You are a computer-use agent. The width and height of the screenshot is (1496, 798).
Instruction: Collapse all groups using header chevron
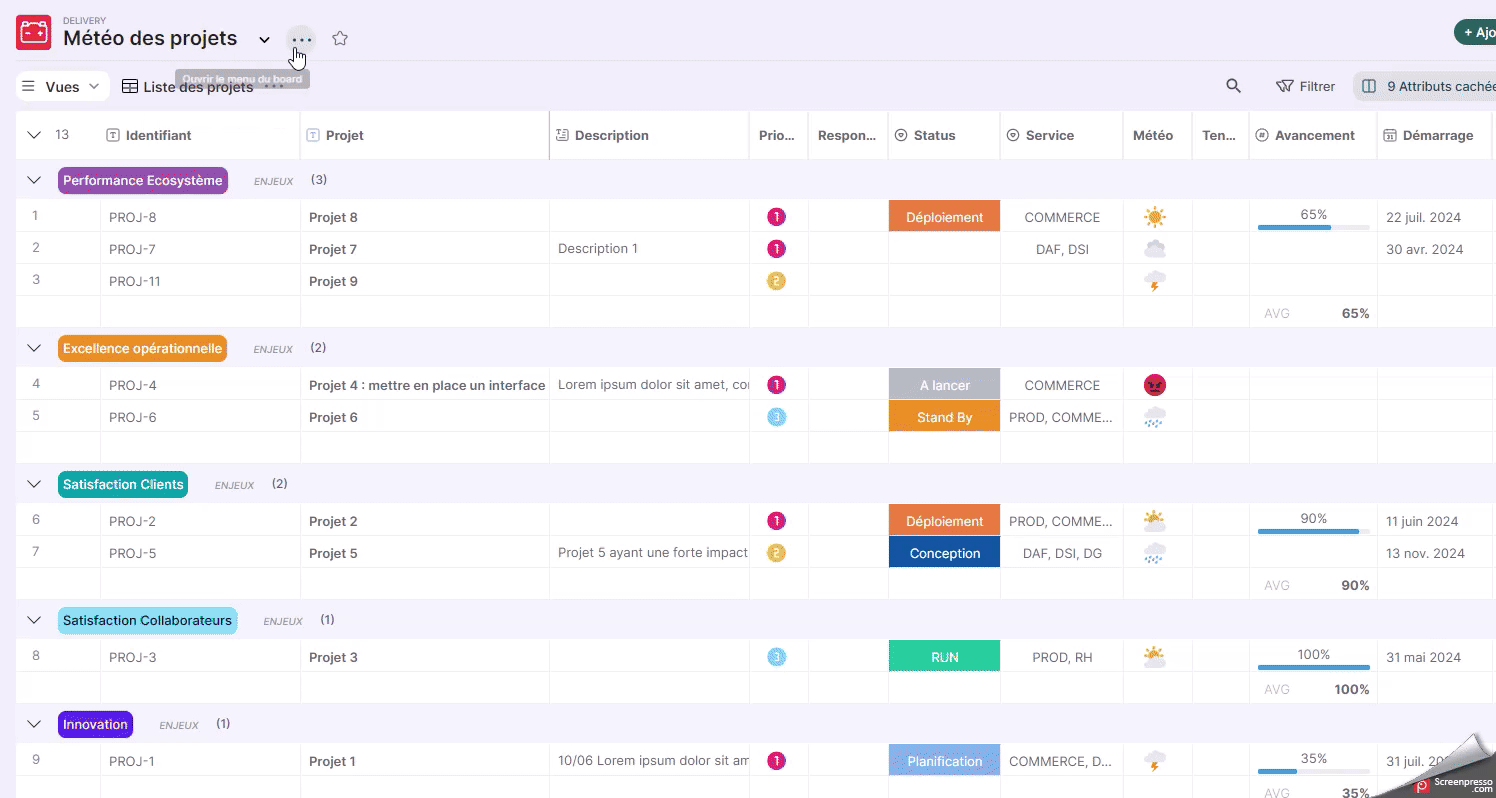click(34, 135)
